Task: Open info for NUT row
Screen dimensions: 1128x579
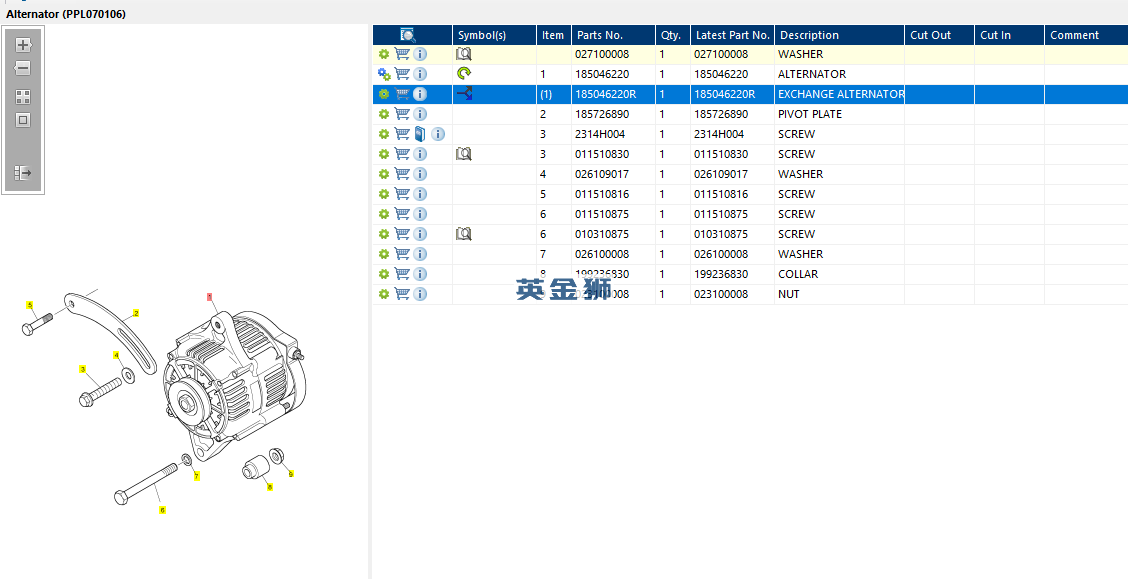Action: tap(420, 294)
